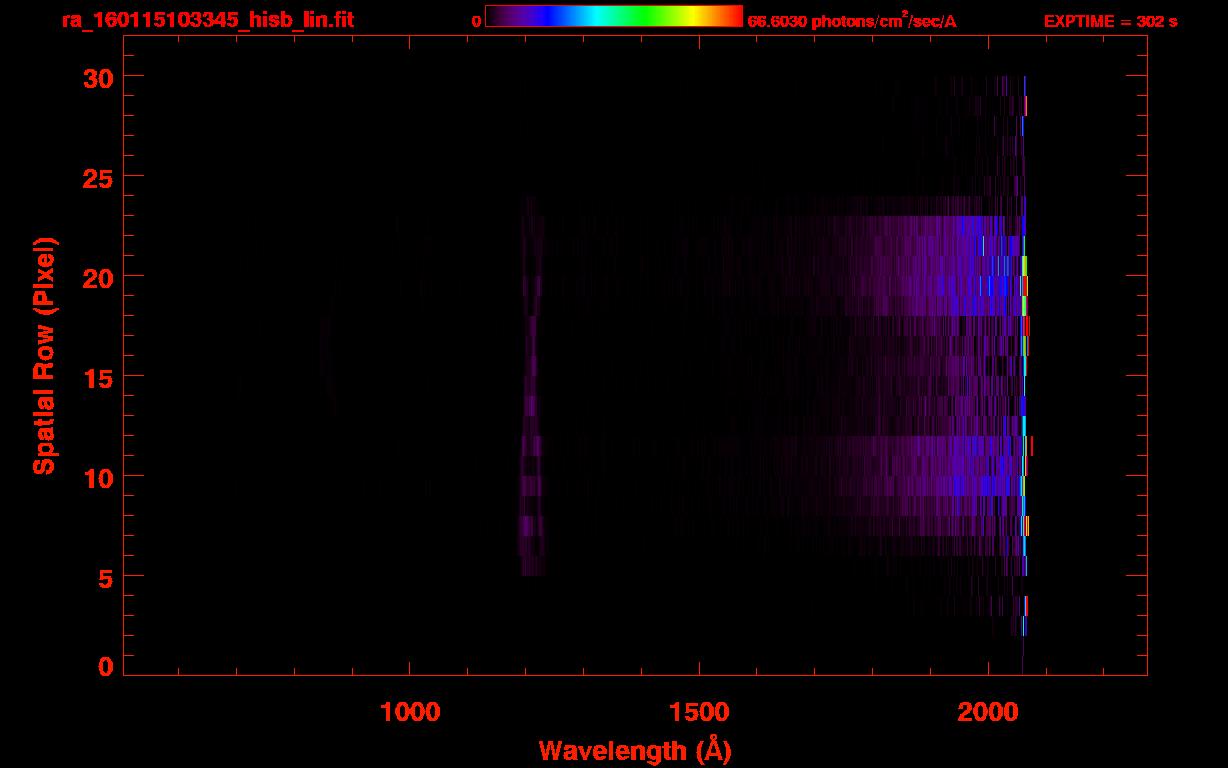Click the x-axis tick label 2000
Image resolution: width=1228 pixels, height=768 pixels.
tap(988, 712)
